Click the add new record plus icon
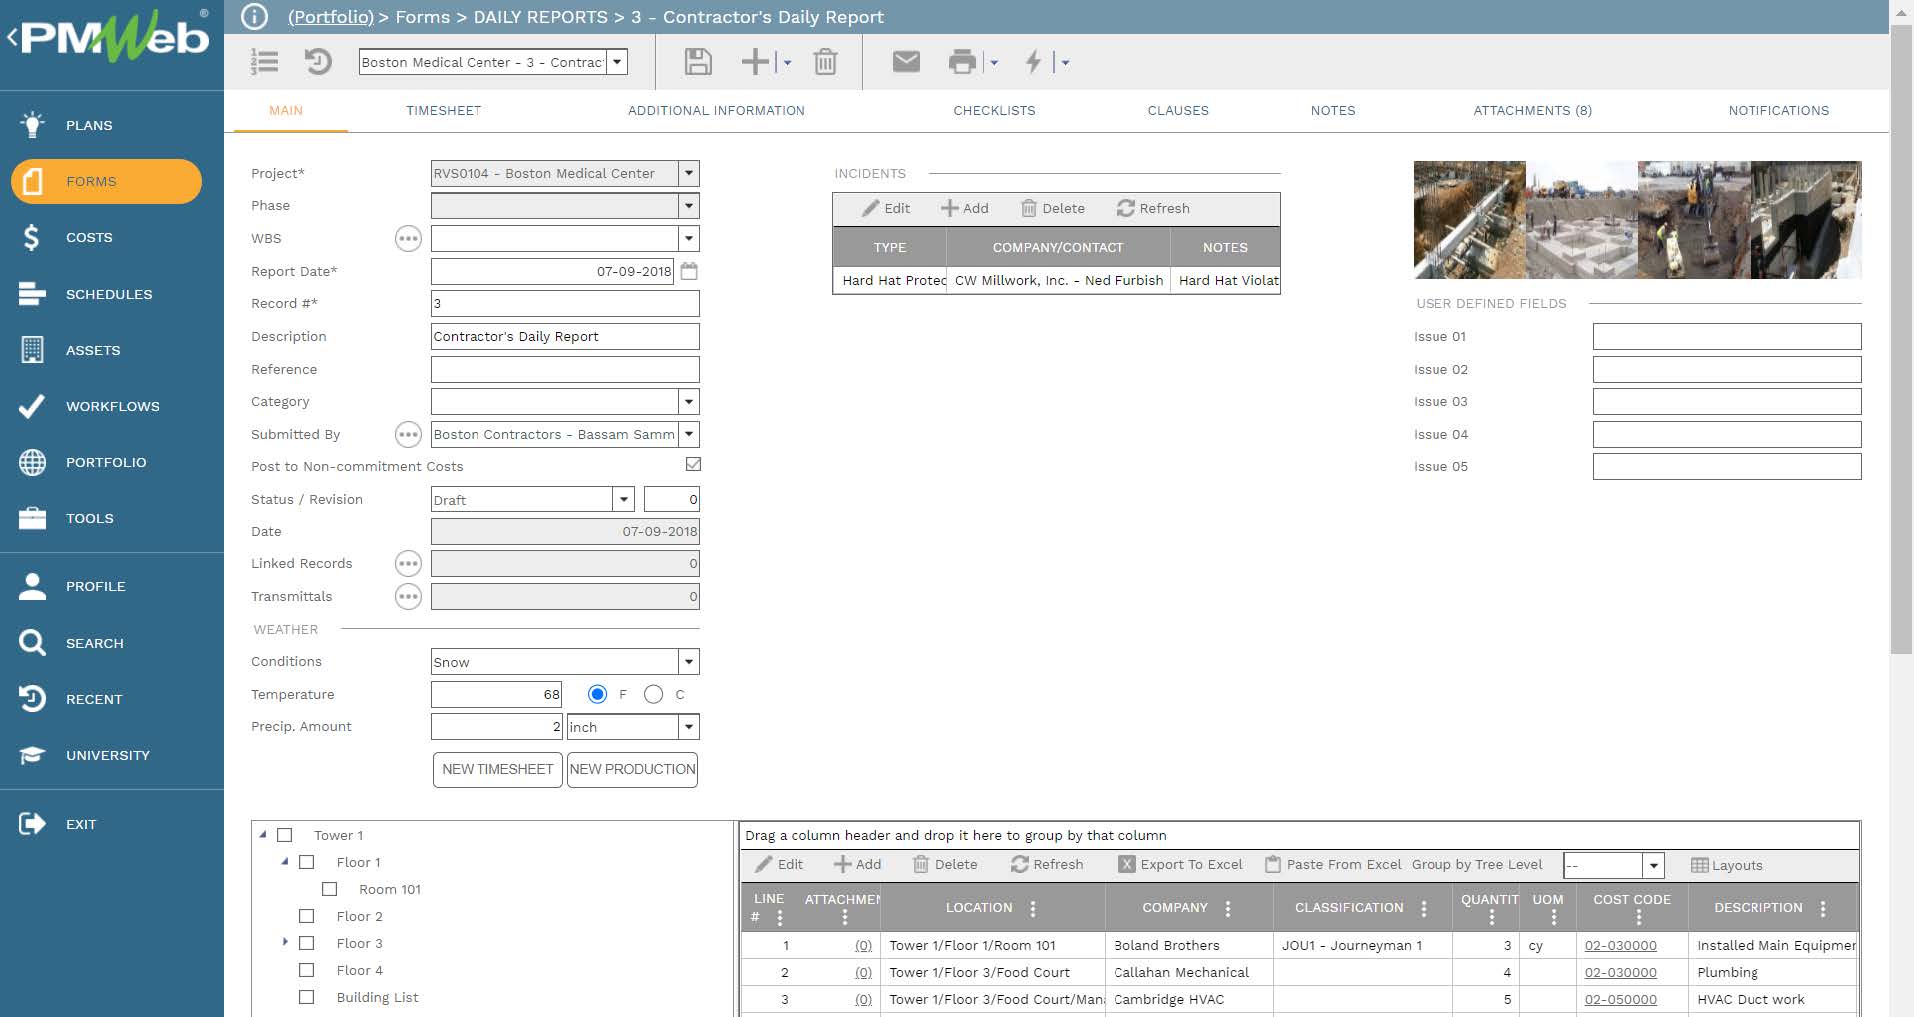This screenshot has height=1017, width=1914. [x=755, y=62]
